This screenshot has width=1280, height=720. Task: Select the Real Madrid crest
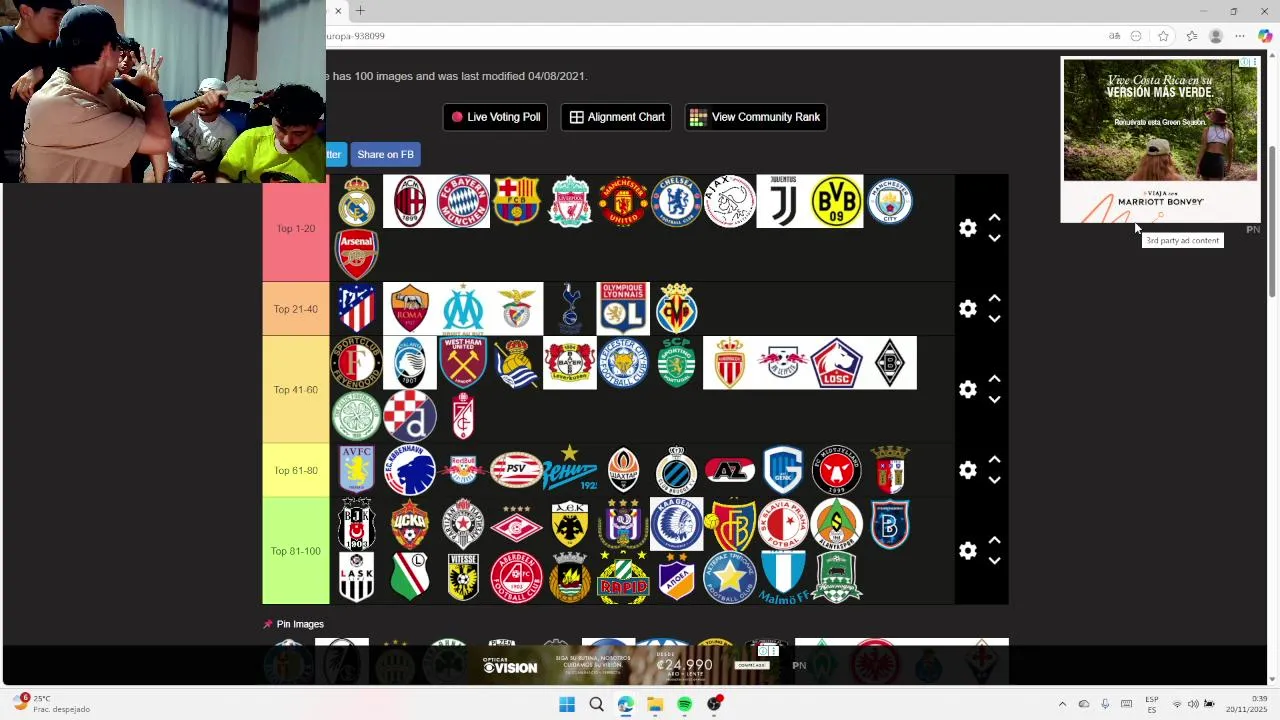[356, 201]
